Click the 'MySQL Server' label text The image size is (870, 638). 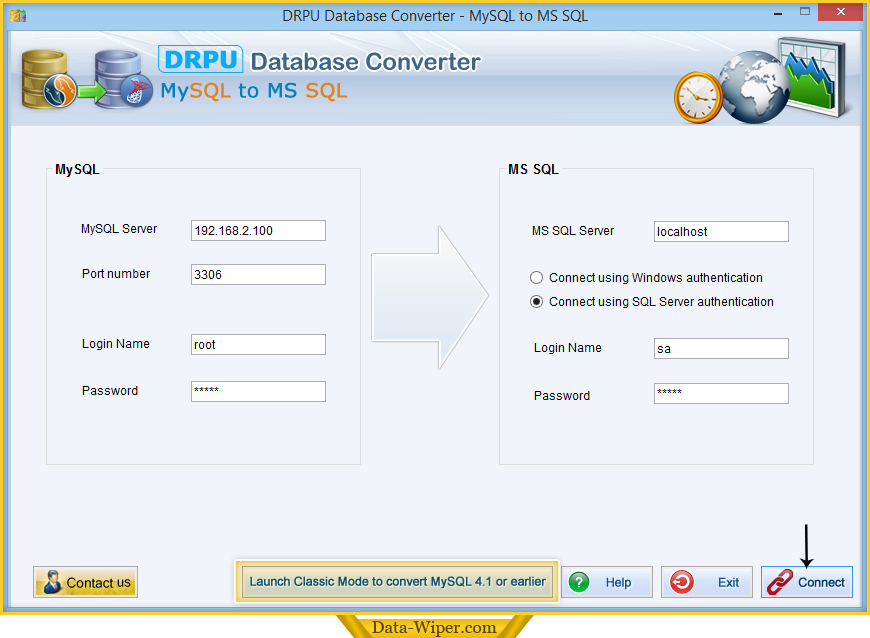(119, 229)
